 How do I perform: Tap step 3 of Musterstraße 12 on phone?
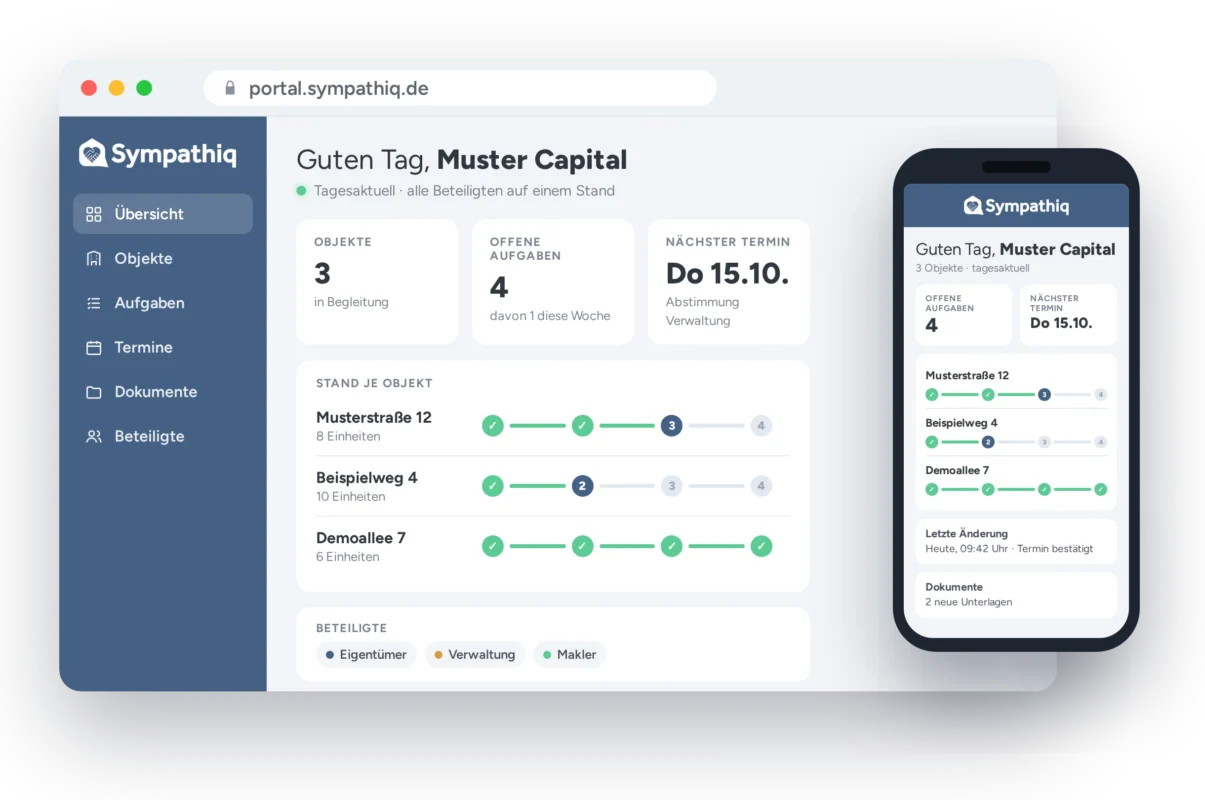click(x=1044, y=395)
